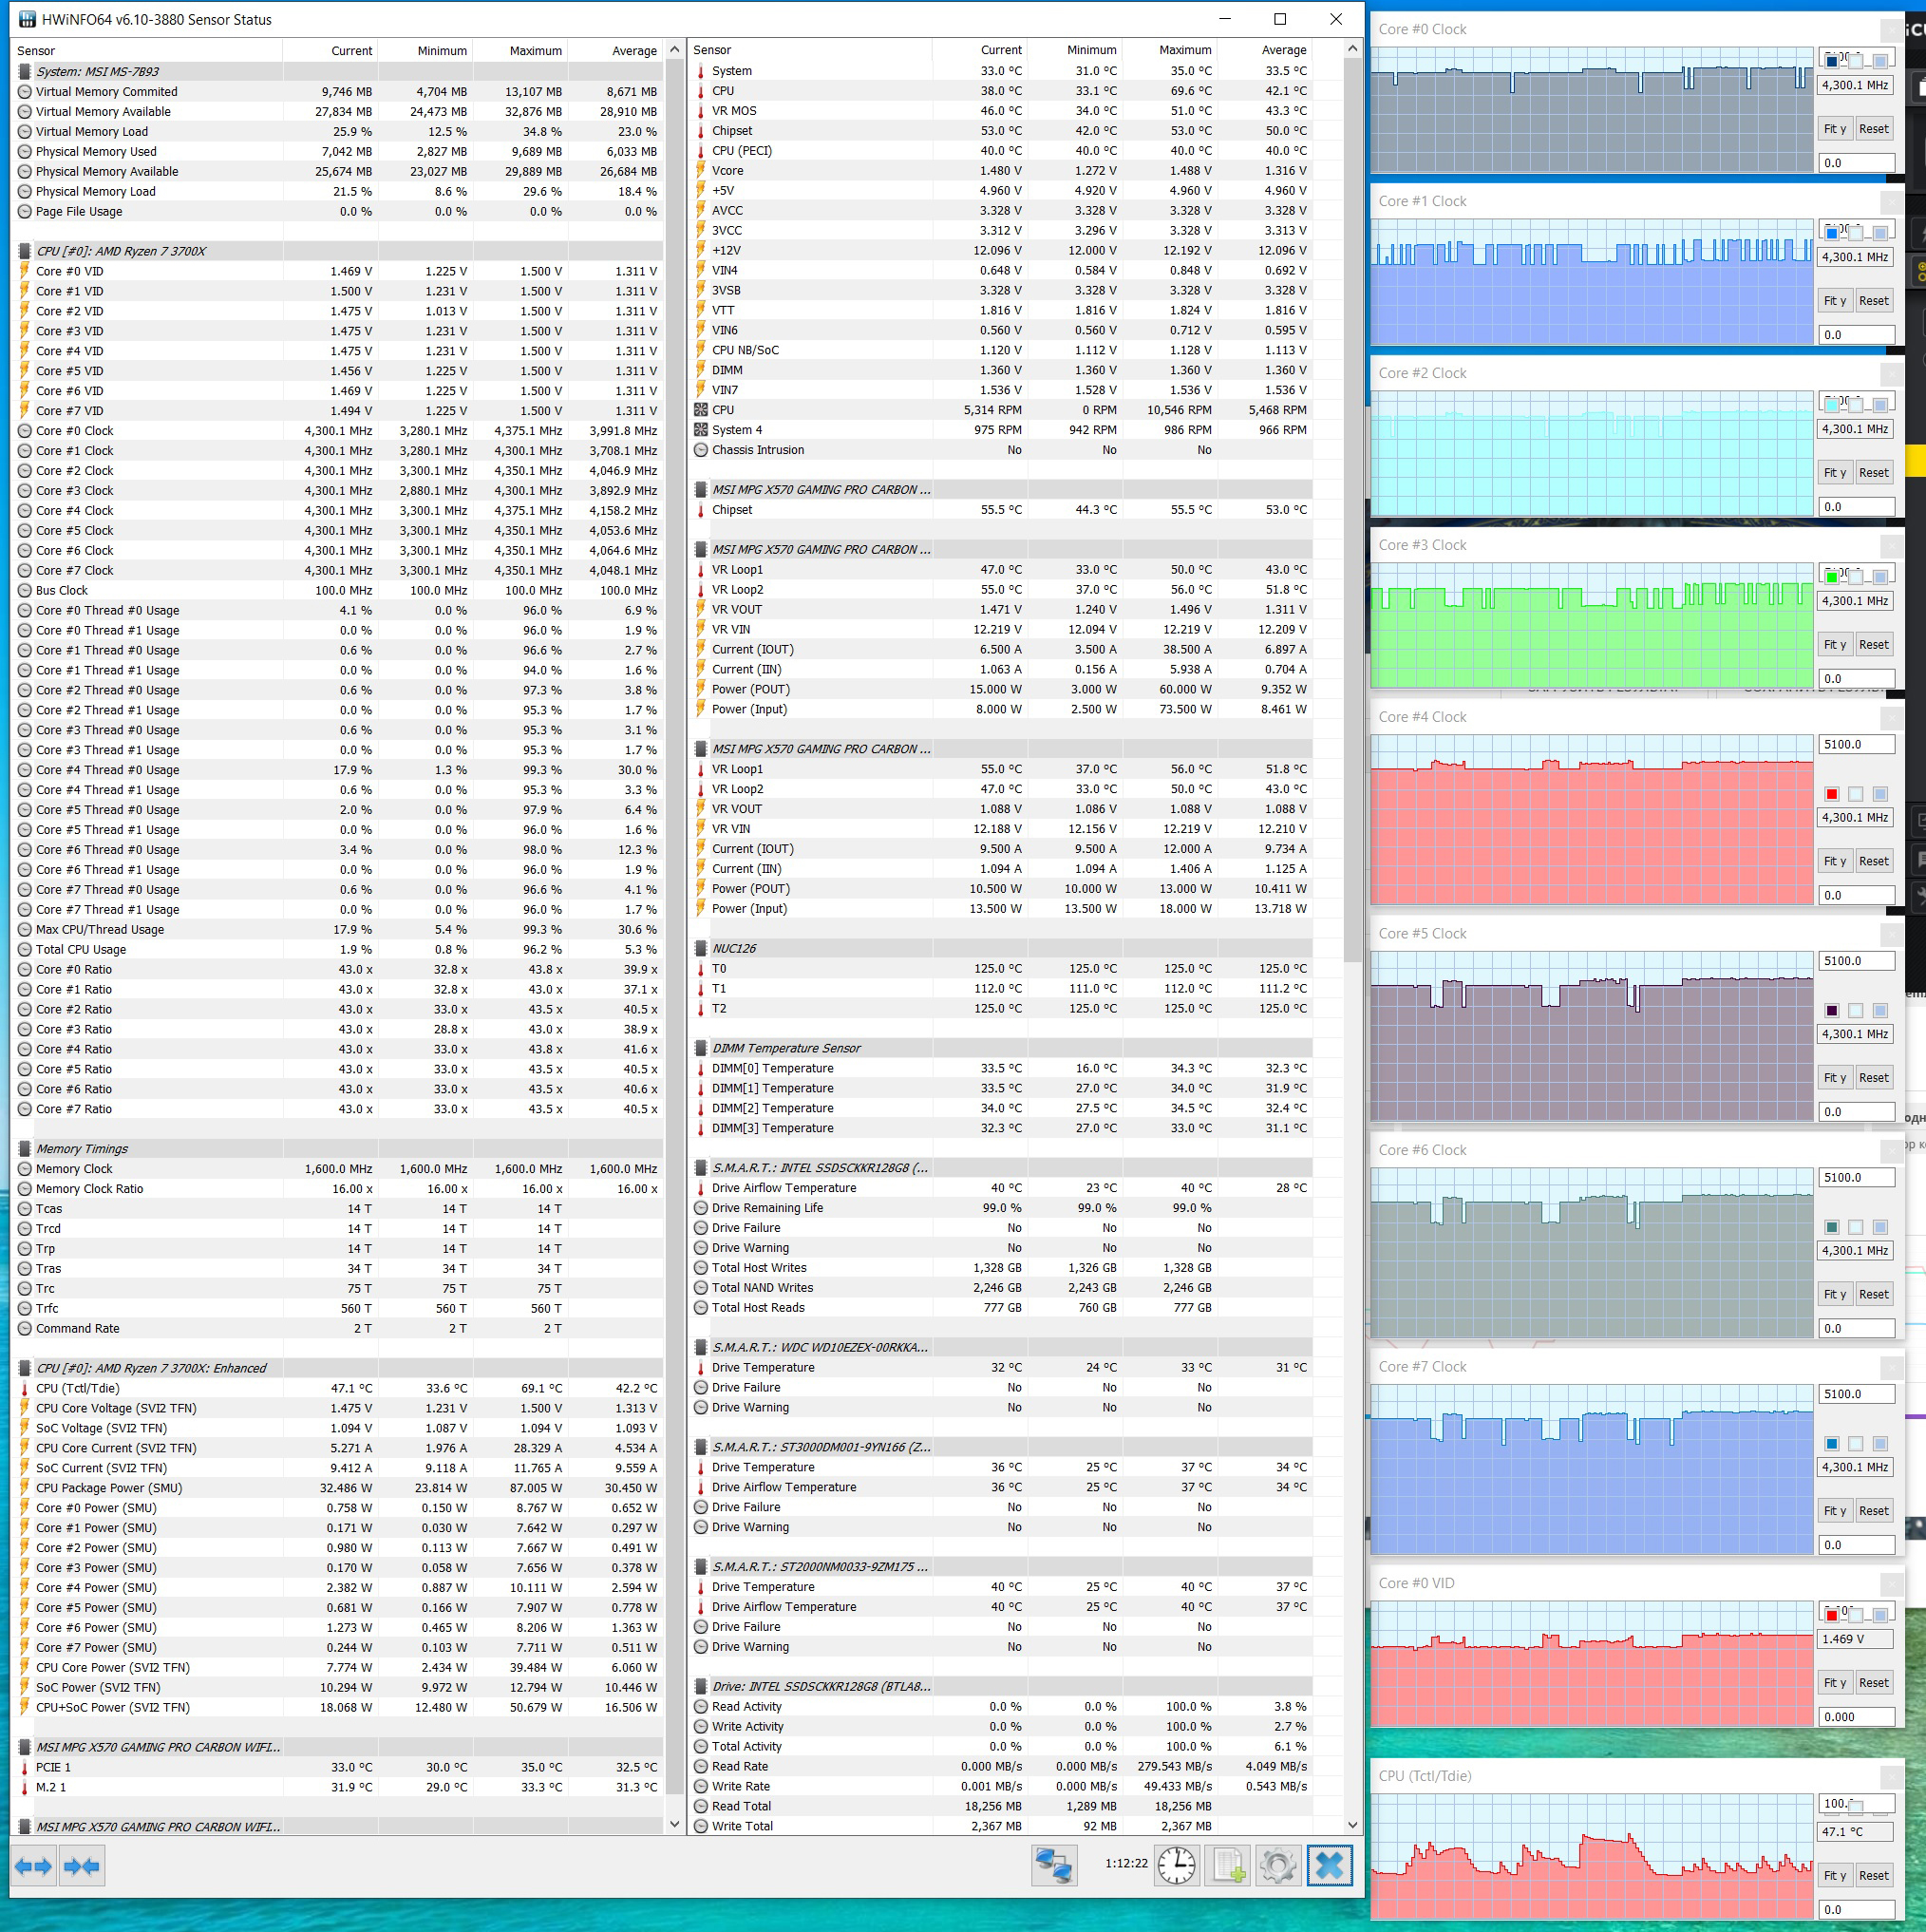1926x1932 pixels.
Task: Click red color swatch of Core #4 Clock
Action: 1831,794
